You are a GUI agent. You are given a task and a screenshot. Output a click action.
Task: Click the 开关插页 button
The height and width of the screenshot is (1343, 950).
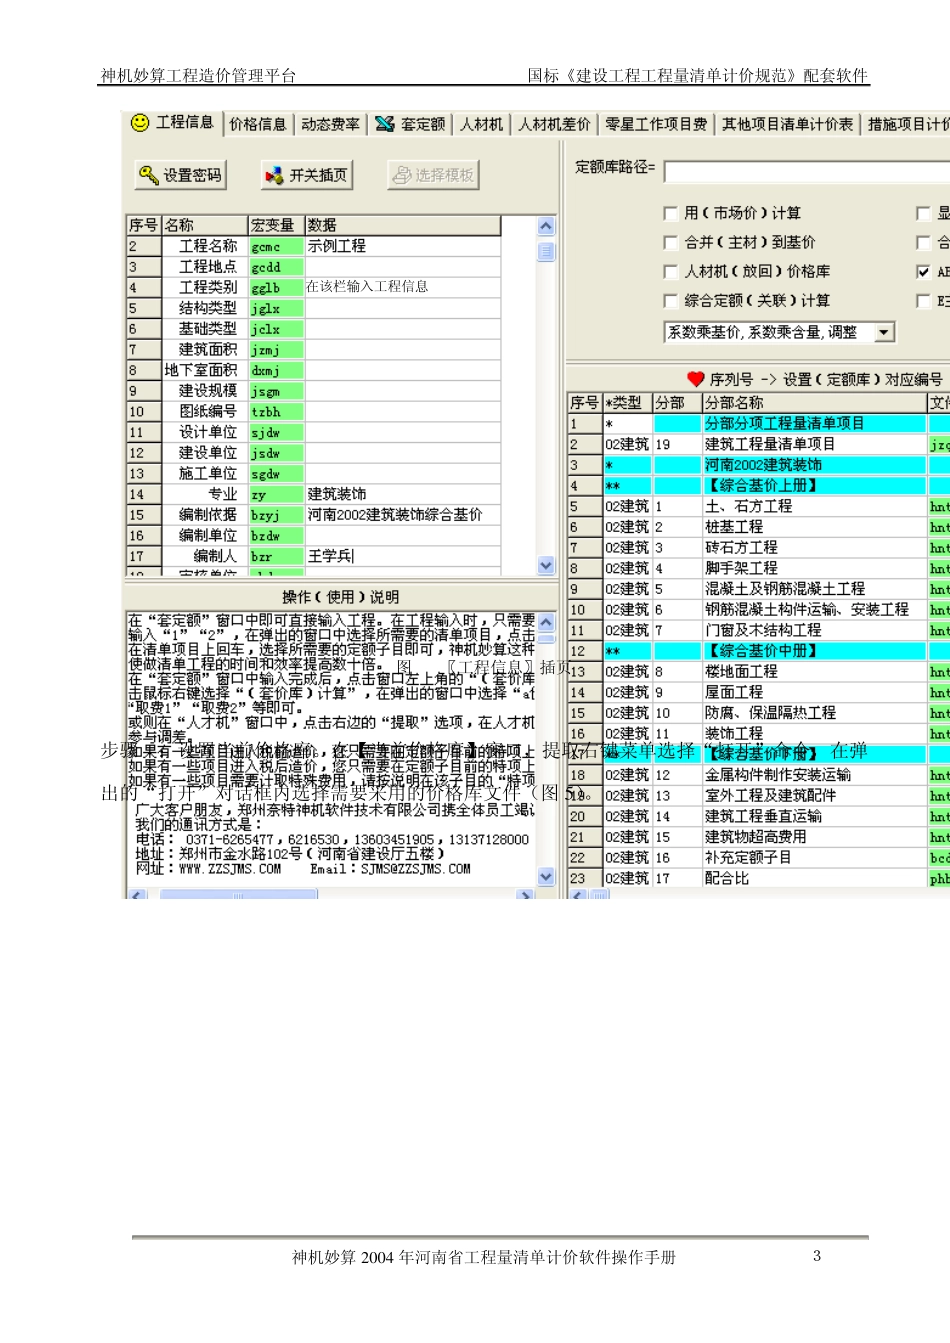click(306, 175)
